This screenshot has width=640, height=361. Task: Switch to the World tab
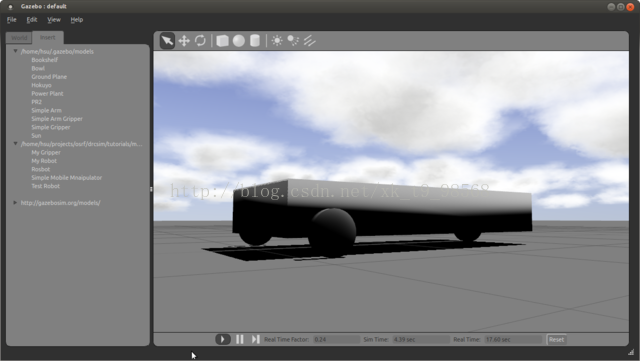point(19,38)
